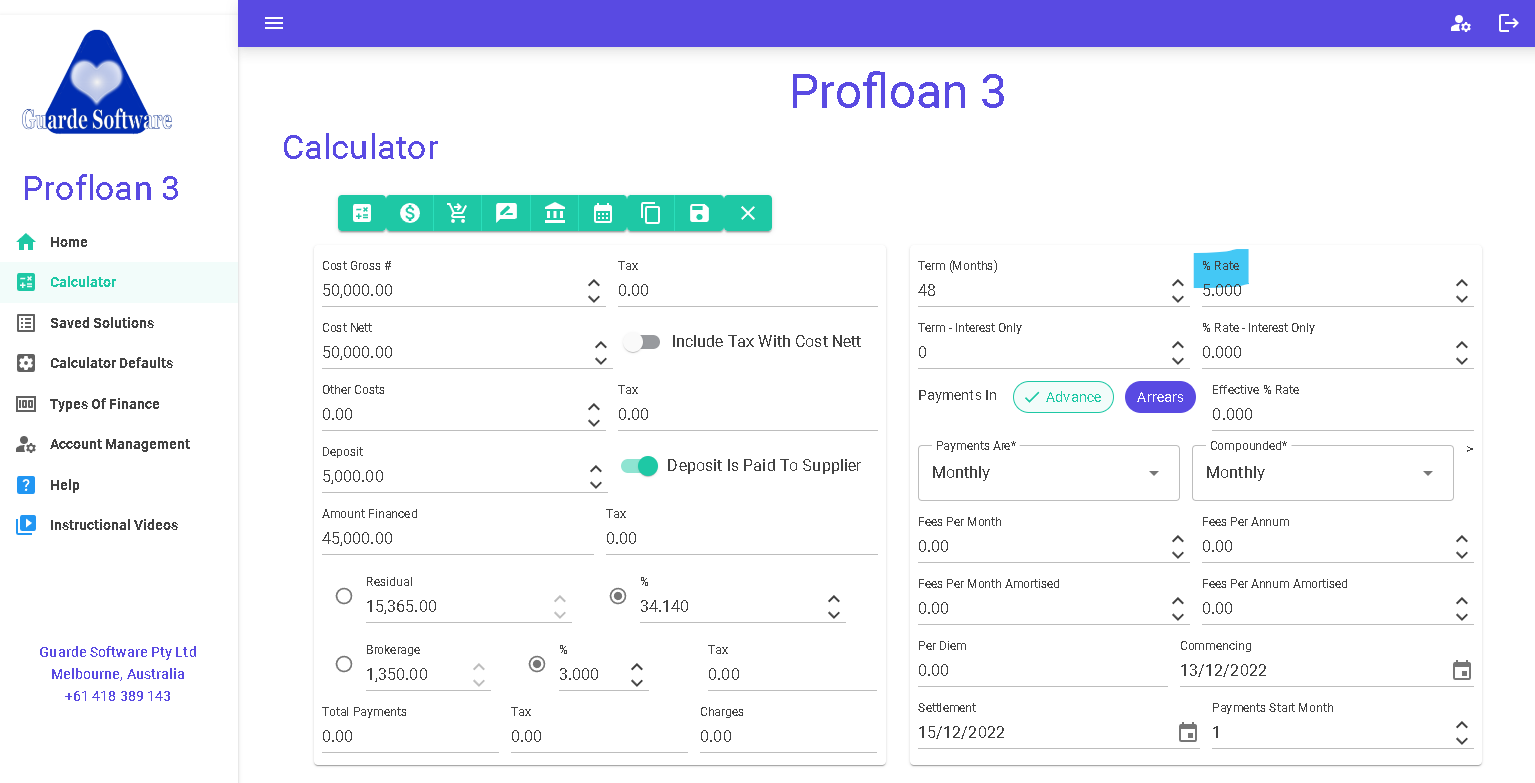Decrease Cost Nett with the down arrow
The width and height of the screenshot is (1535, 783).
click(x=600, y=361)
